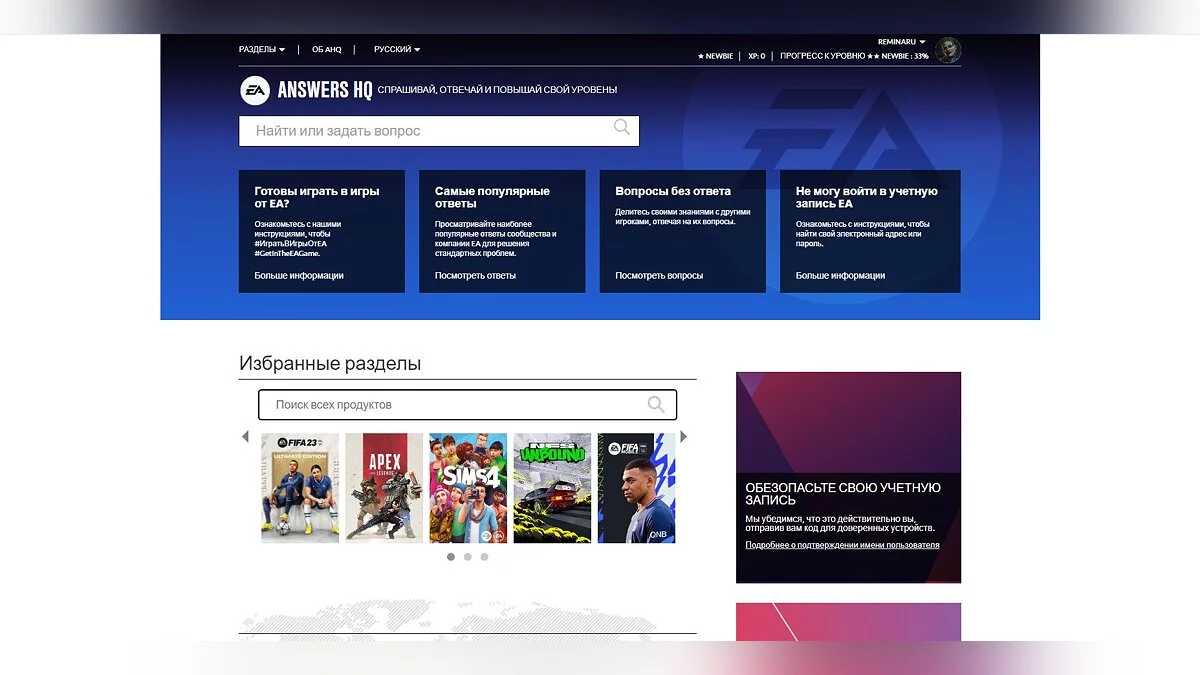Select first carousel page dot
The image size is (1200, 675).
point(451,557)
